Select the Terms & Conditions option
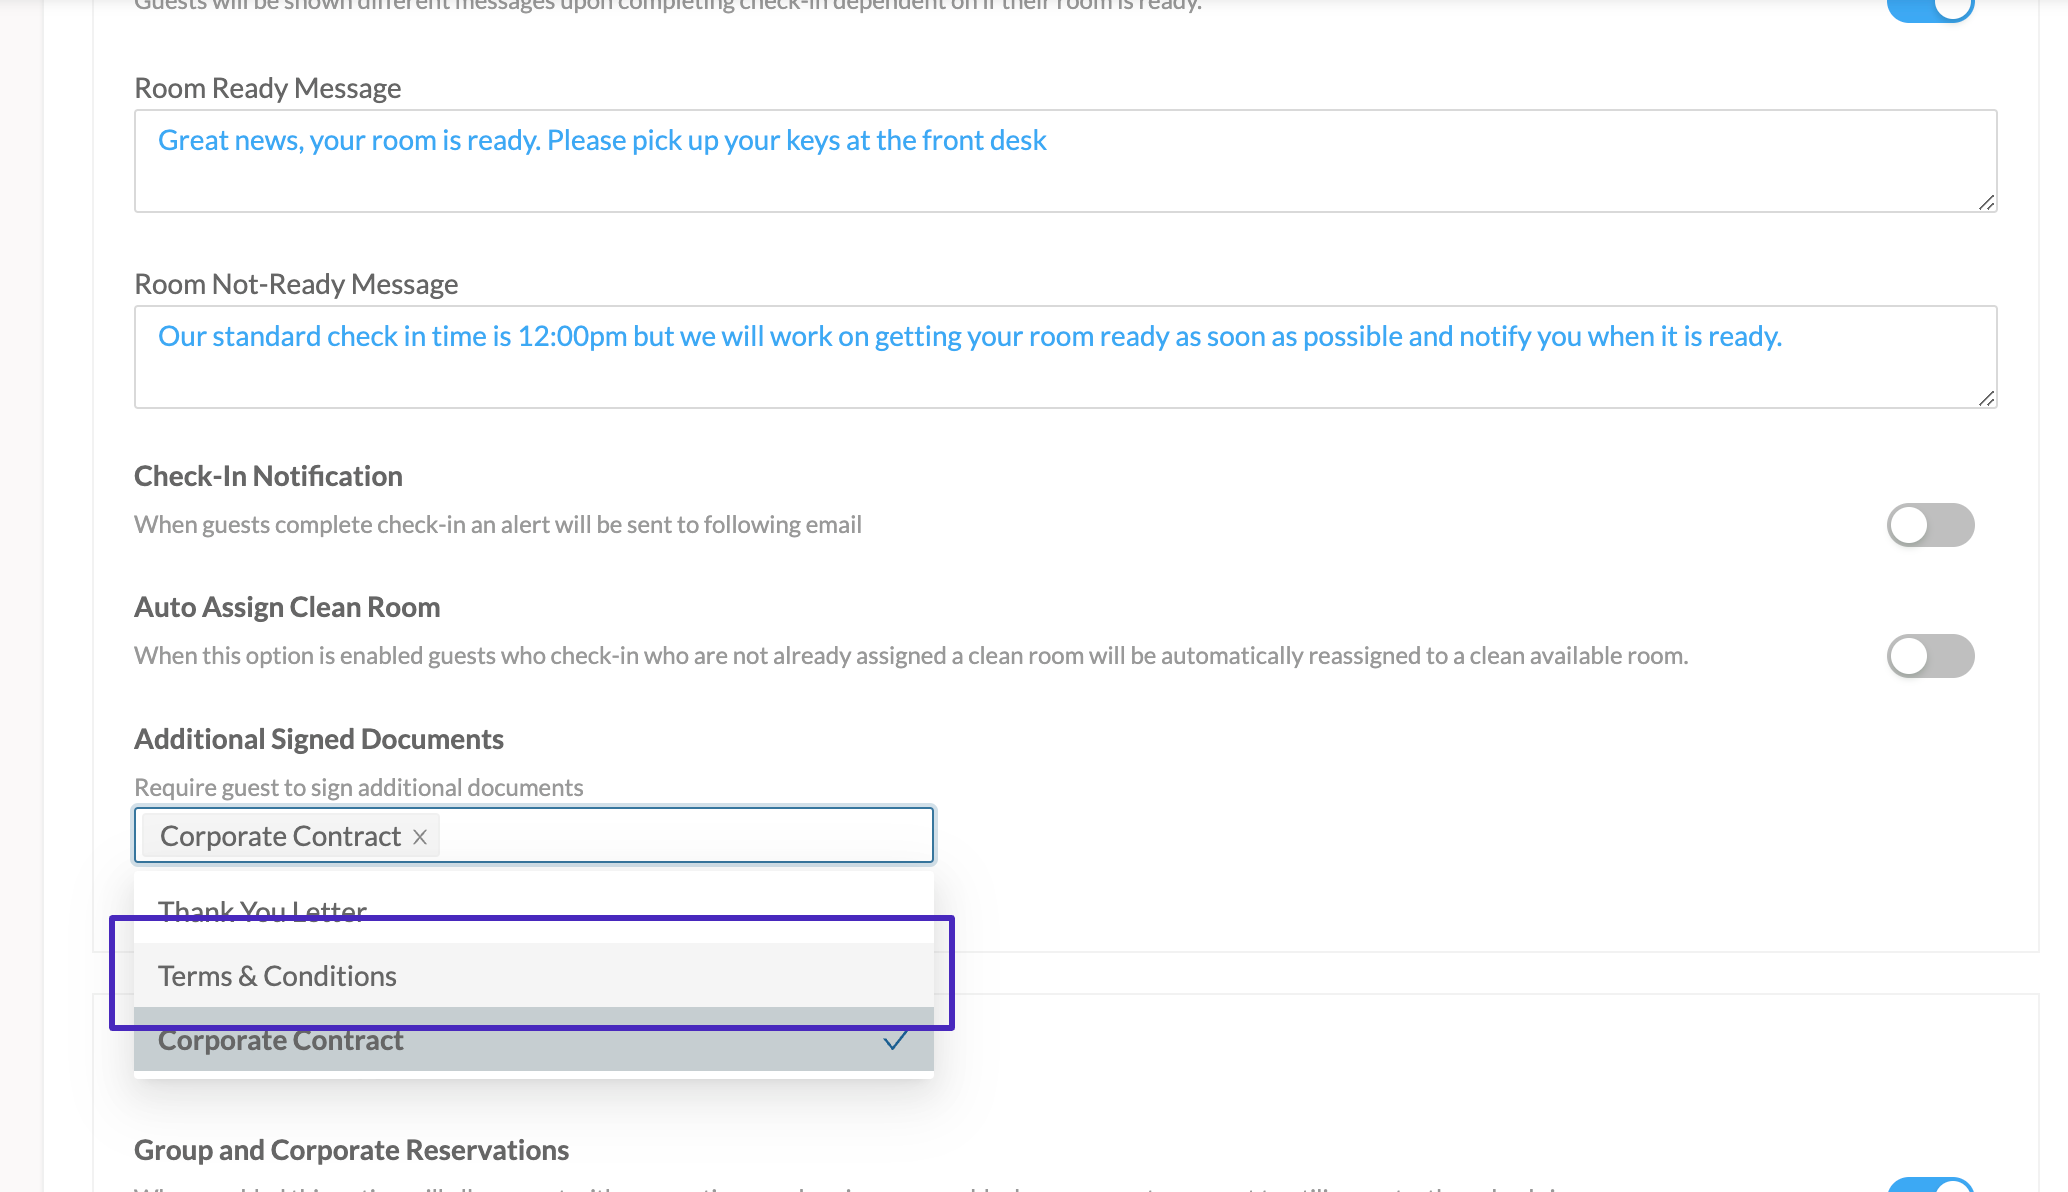2068x1192 pixels. (277, 976)
